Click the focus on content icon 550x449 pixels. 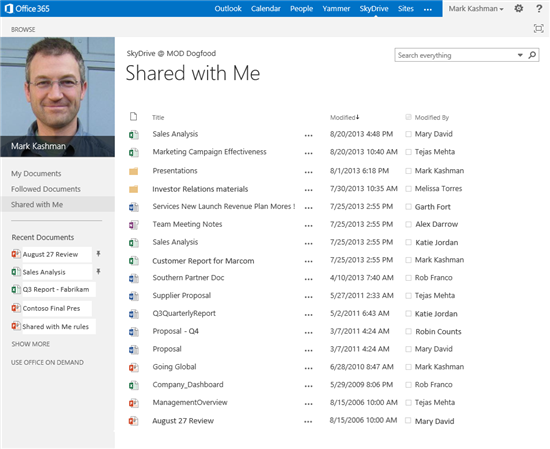tap(539, 28)
